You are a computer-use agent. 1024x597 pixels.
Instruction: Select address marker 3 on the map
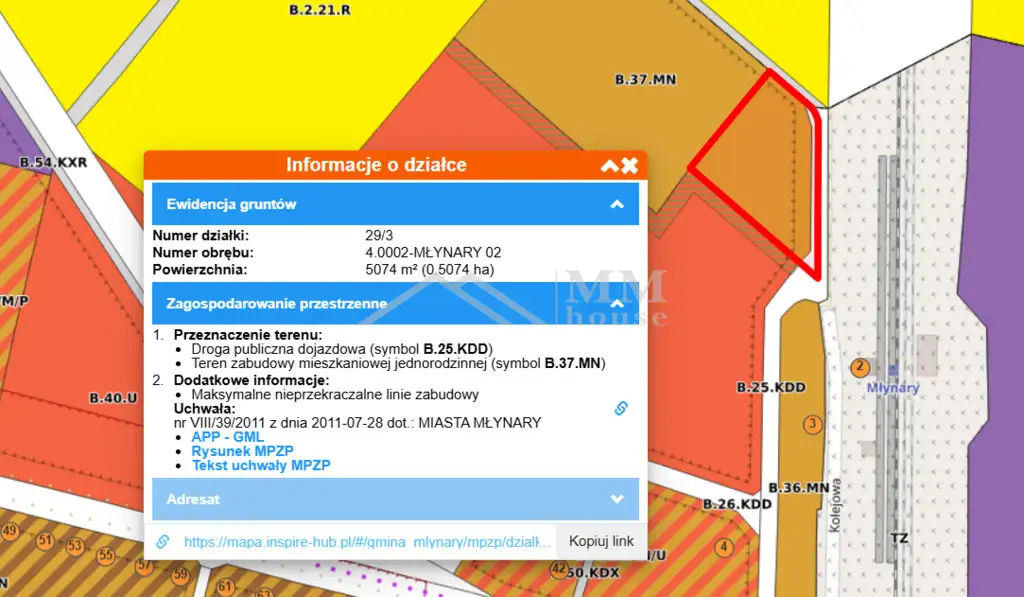(x=812, y=424)
